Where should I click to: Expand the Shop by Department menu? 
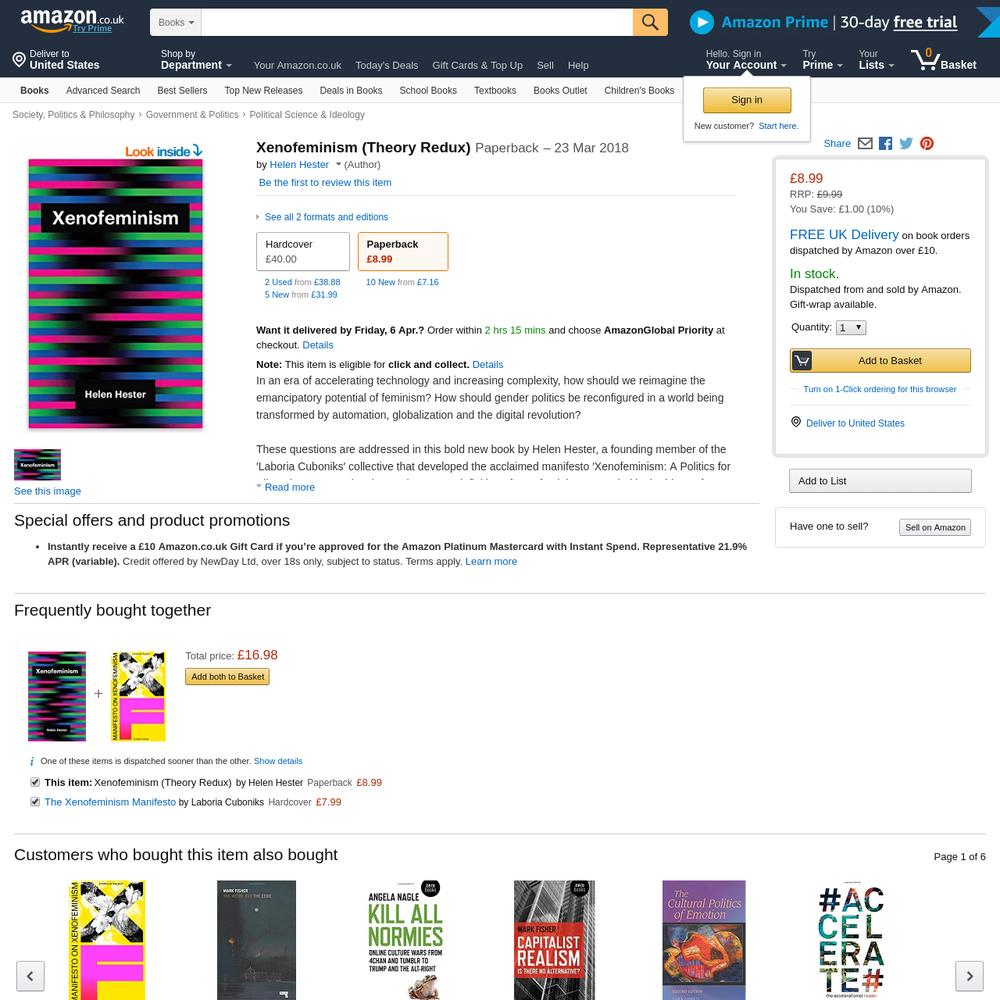click(x=196, y=60)
